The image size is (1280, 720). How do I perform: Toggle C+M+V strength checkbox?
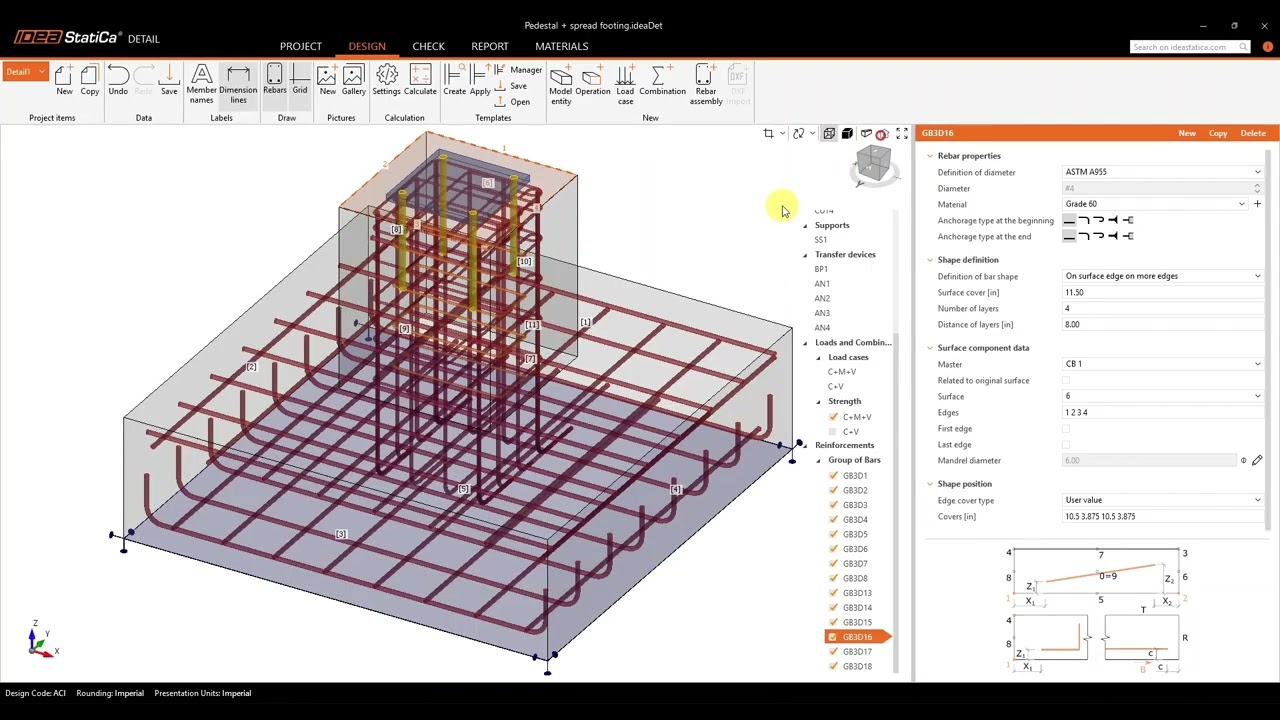point(833,417)
